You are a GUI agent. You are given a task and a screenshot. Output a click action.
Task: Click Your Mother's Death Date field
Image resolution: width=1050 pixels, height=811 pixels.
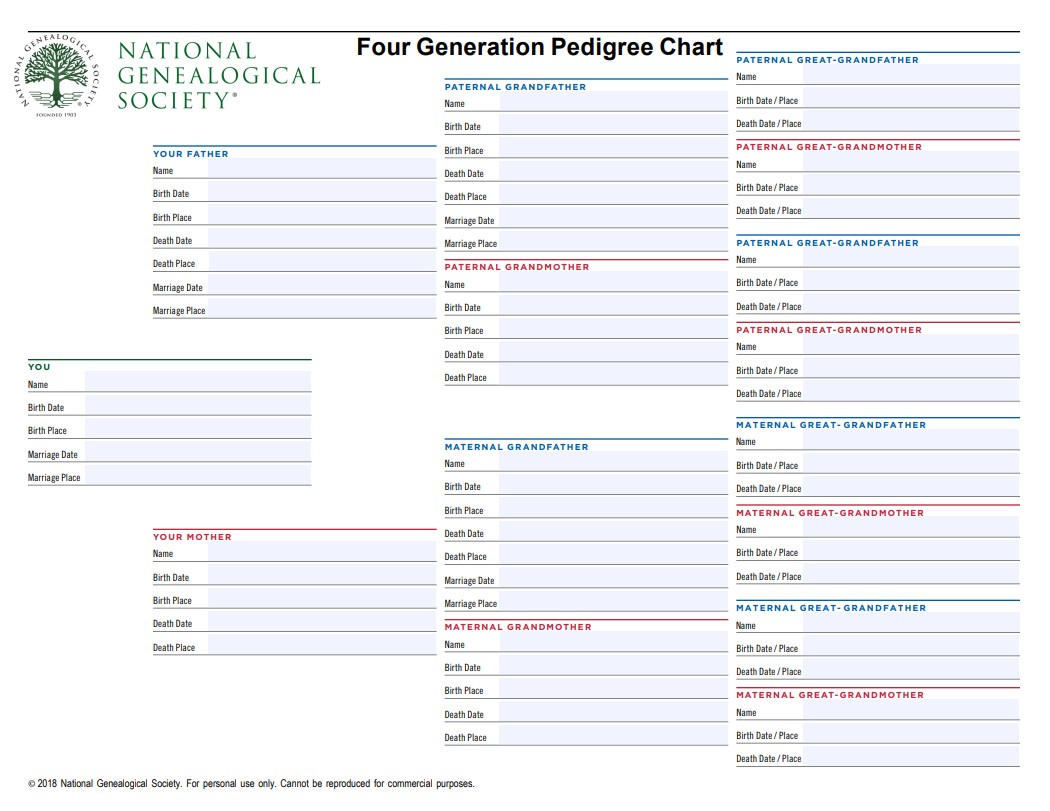click(x=321, y=621)
